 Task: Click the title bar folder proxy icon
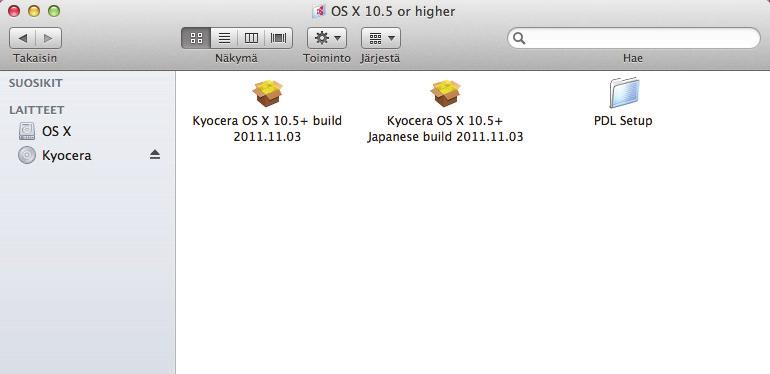tap(319, 11)
